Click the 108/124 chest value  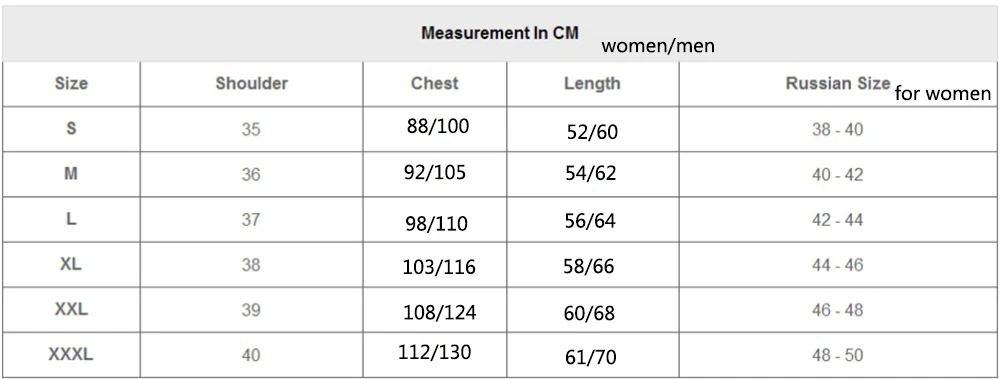[x=439, y=313]
